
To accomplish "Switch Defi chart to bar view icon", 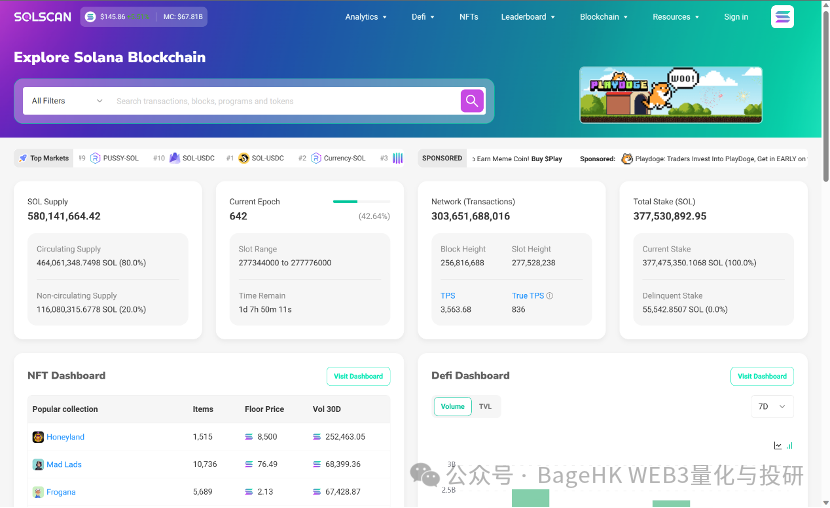I will [x=789, y=446].
